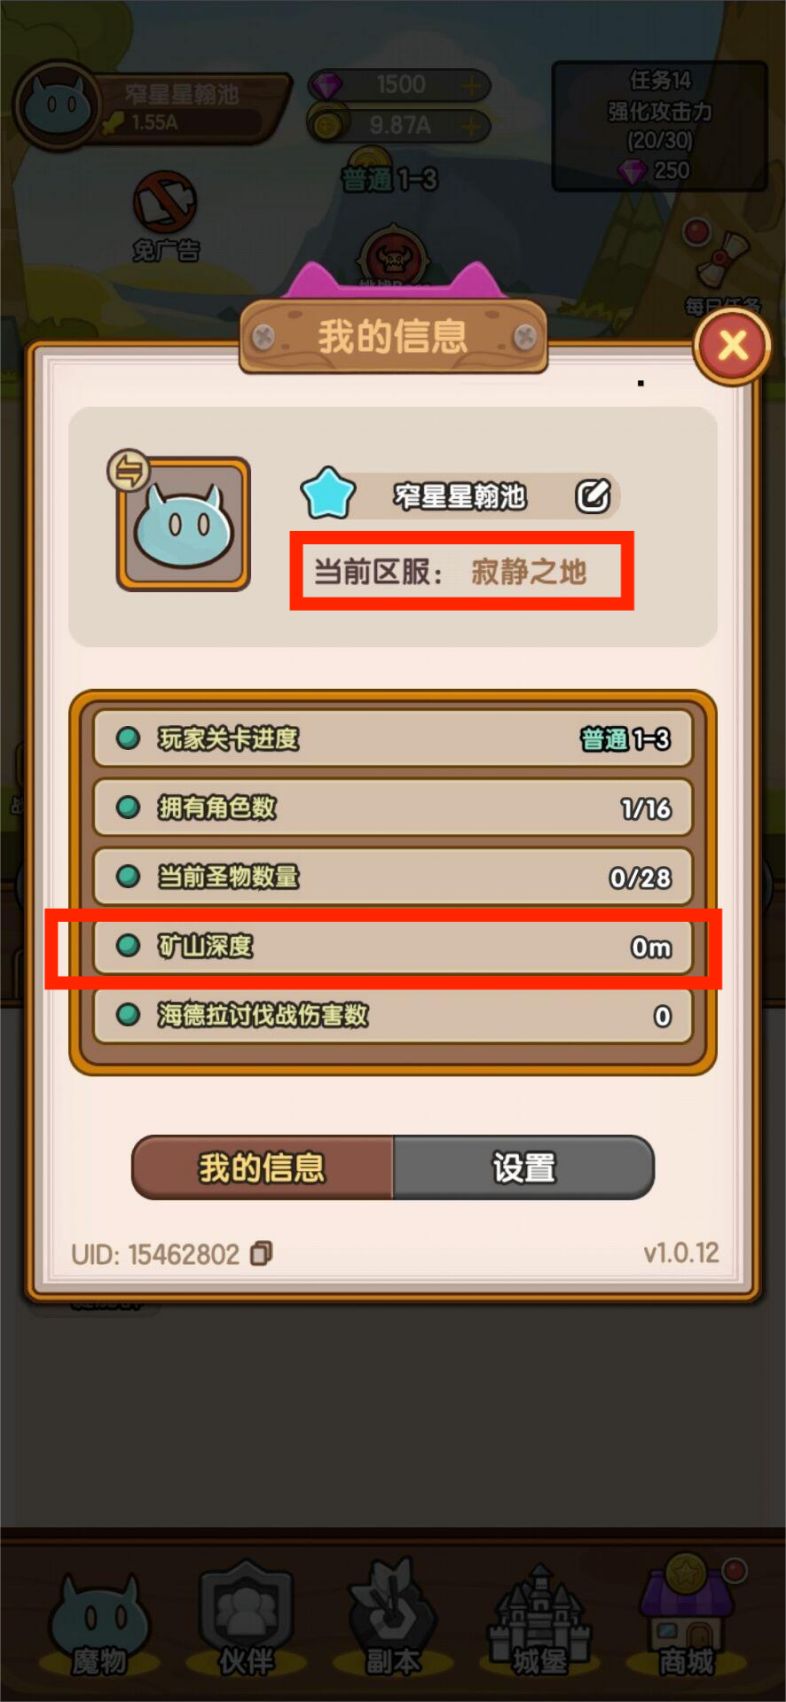Close the 我的信息 dialog with the X

[x=732, y=346]
